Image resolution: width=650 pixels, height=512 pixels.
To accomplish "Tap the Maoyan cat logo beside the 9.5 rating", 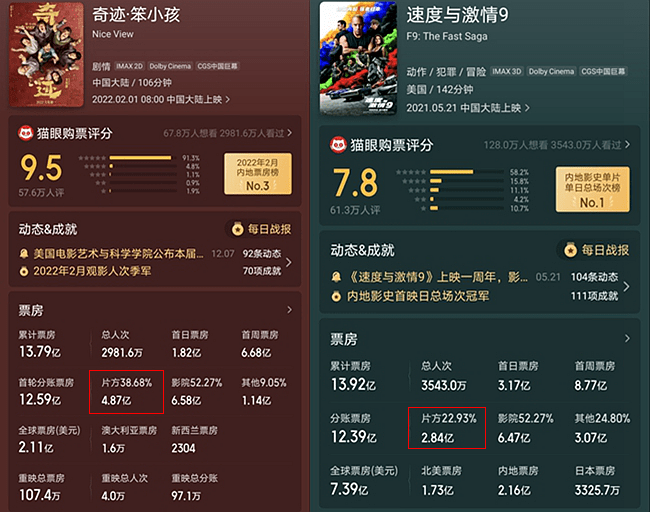I will click(26, 133).
